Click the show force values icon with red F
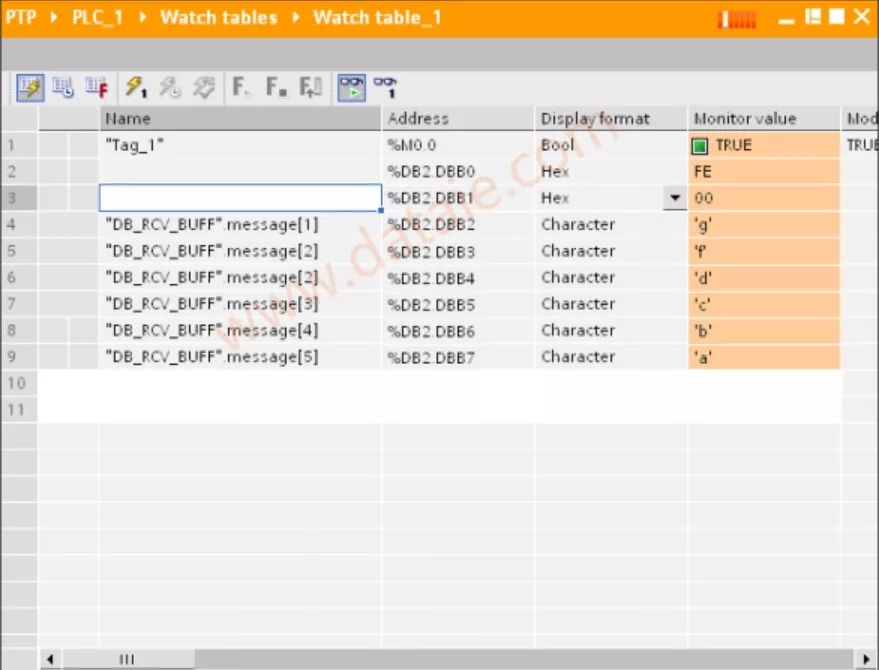The width and height of the screenshot is (879, 670). [x=96, y=87]
